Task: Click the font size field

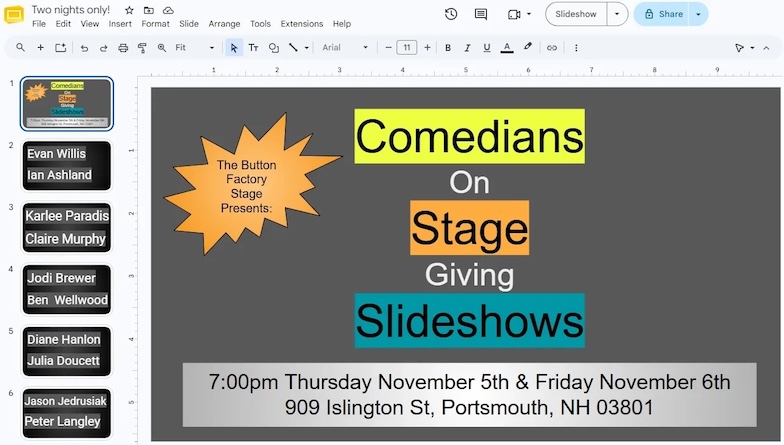Action: pyautogui.click(x=407, y=48)
